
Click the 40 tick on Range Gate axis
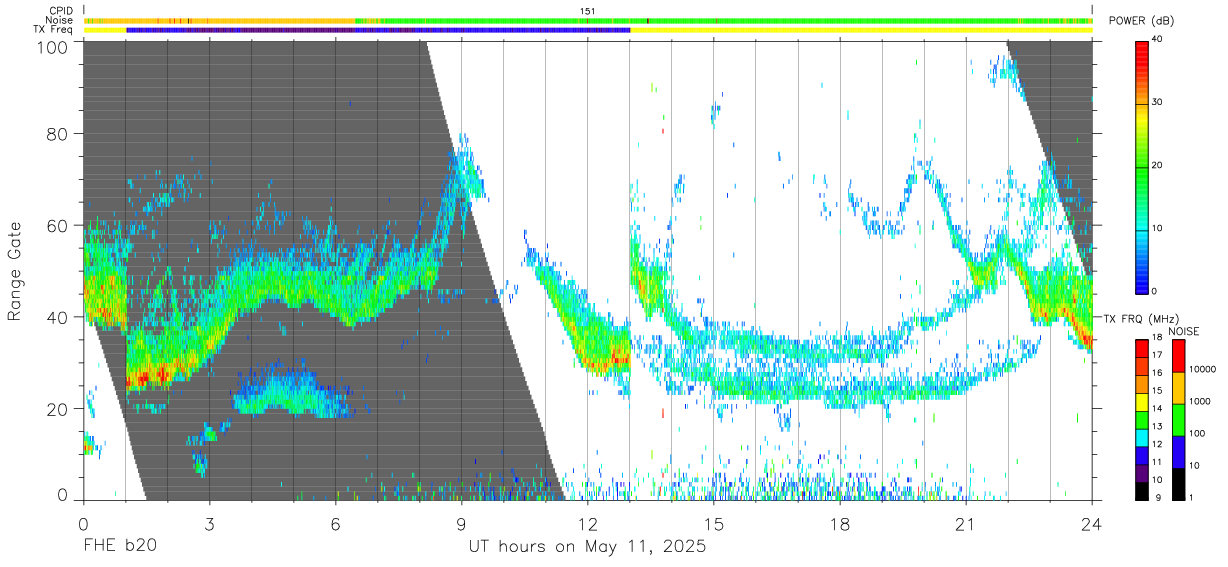point(58,317)
